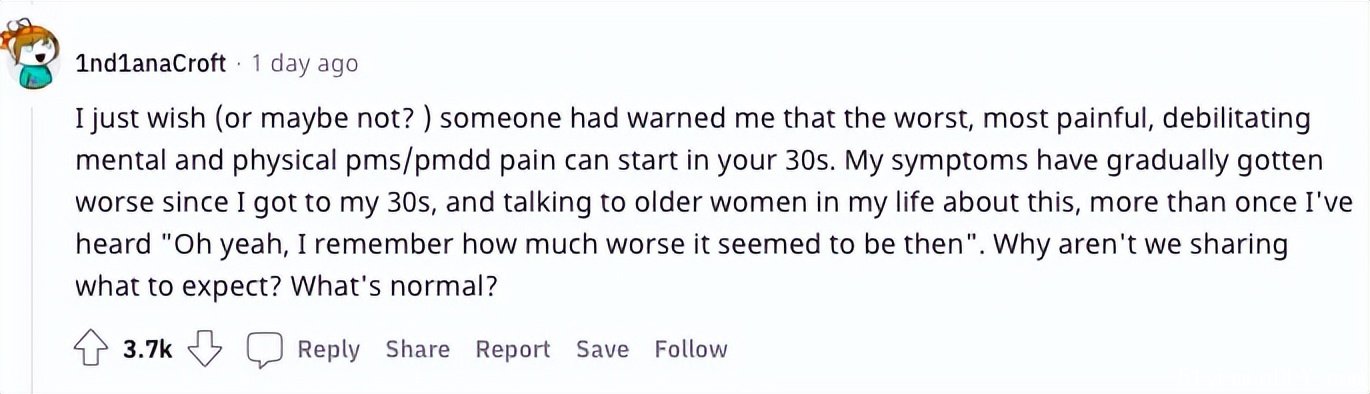
Task: Open the "1 day ago" timestamp permalink
Action: 304,64
